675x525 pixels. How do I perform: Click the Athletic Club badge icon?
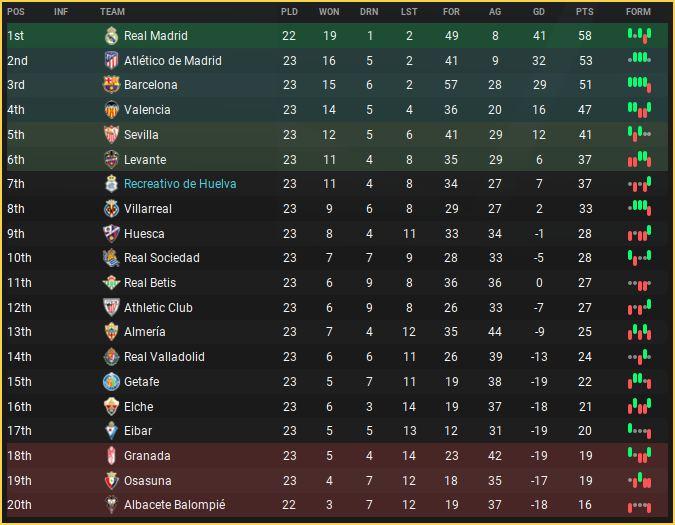coord(111,308)
